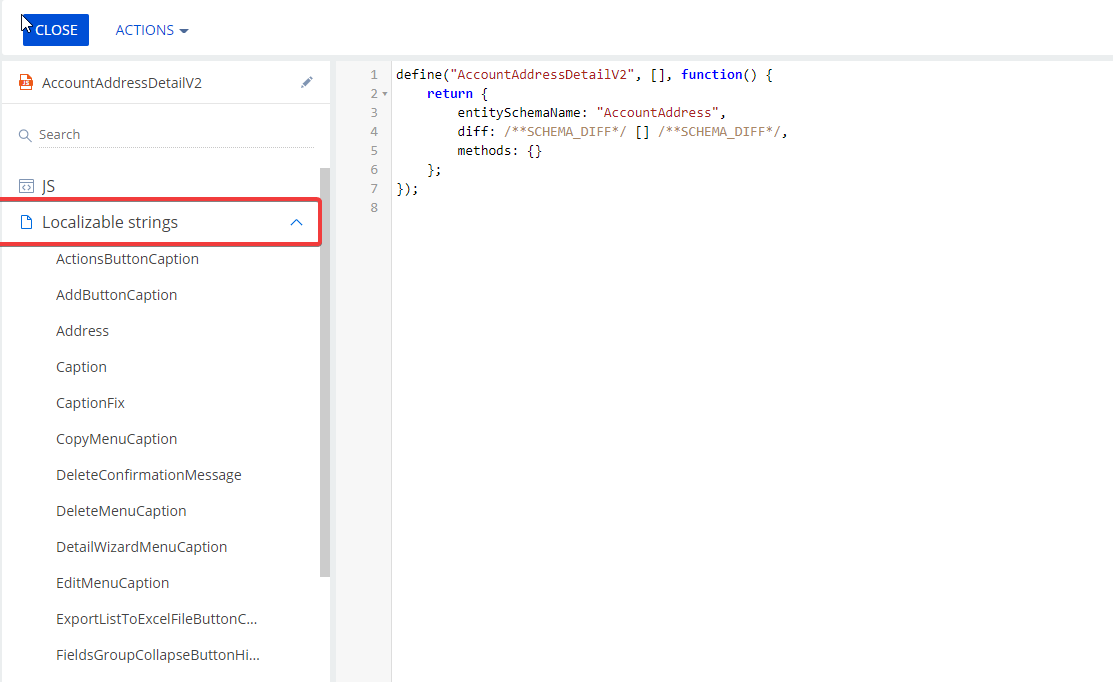
Task: Click the document icon beside Localizable strings
Action: (26, 222)
